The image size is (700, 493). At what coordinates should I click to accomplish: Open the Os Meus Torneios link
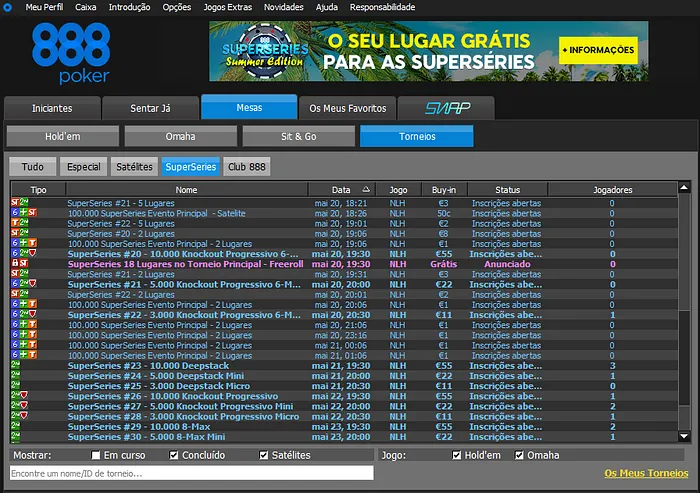coord(646,473)
